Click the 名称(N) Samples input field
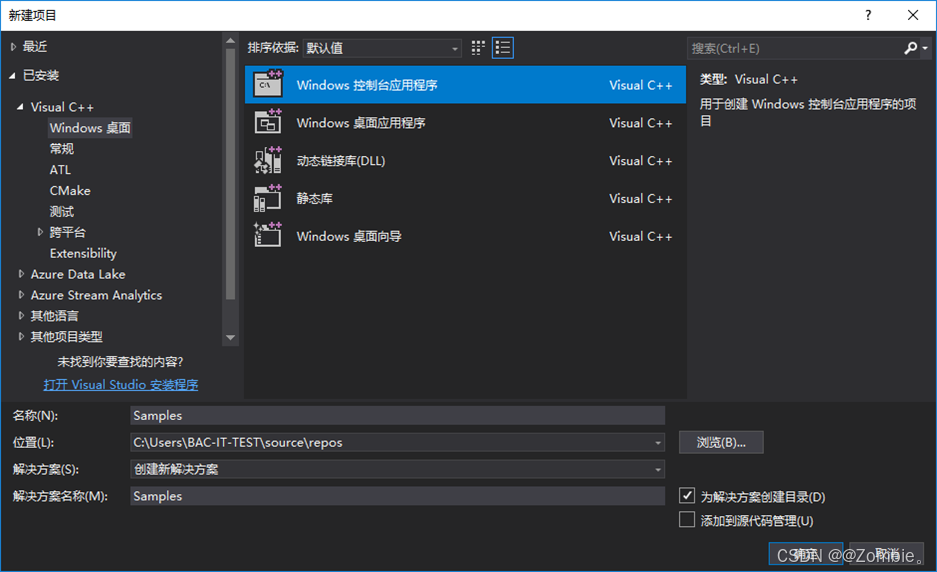The image size is (937, 572). click(397, 415)
